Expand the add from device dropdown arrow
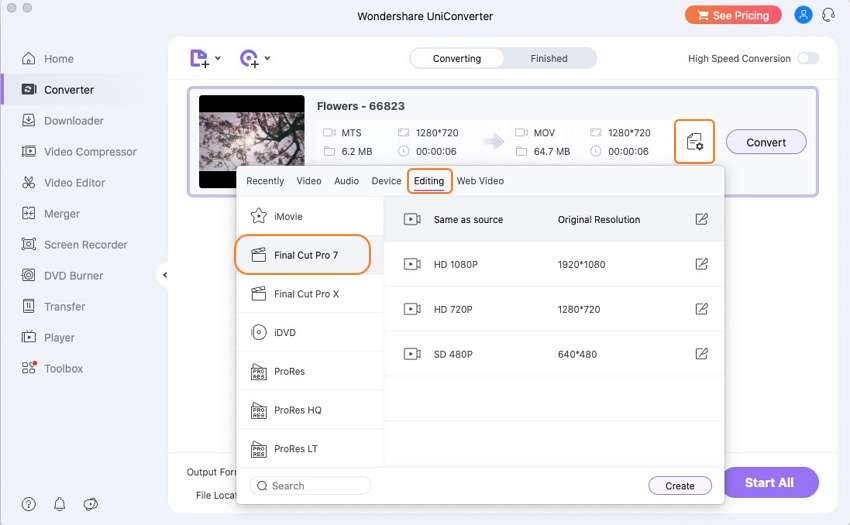The image size is (850, 525). (267, 59)
